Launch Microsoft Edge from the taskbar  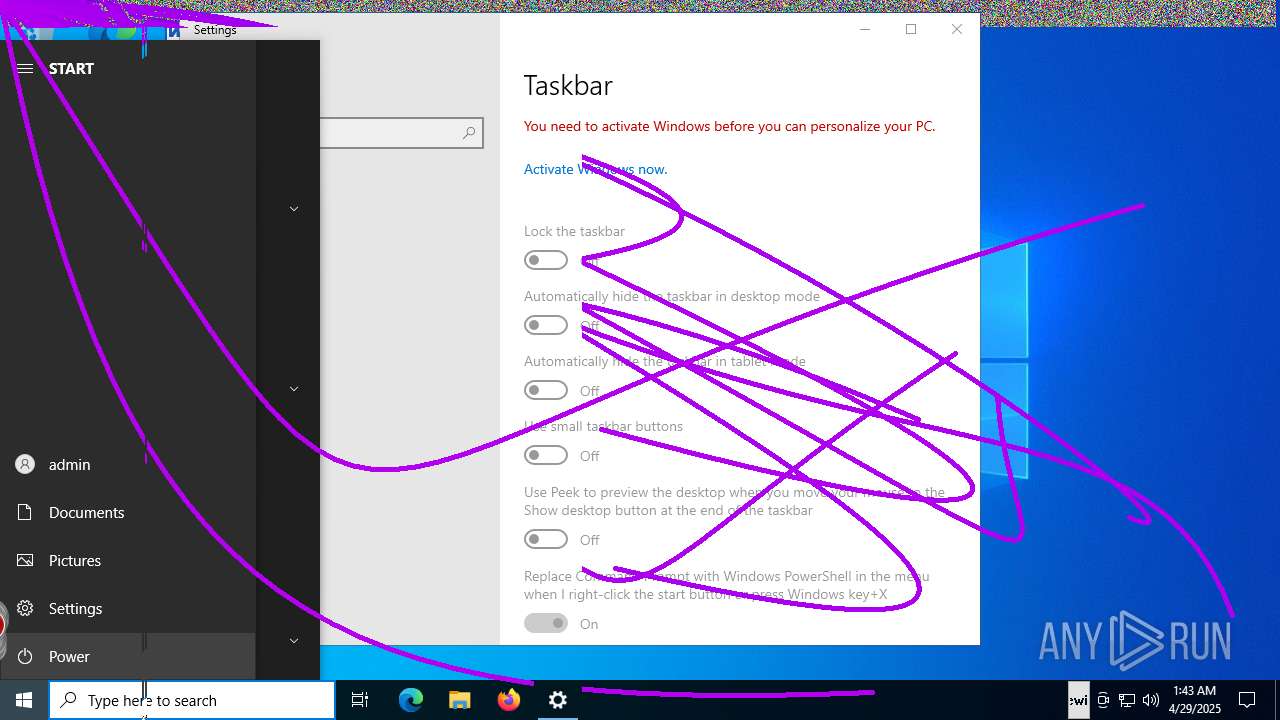pyautogui.click(x=411, y=700)
